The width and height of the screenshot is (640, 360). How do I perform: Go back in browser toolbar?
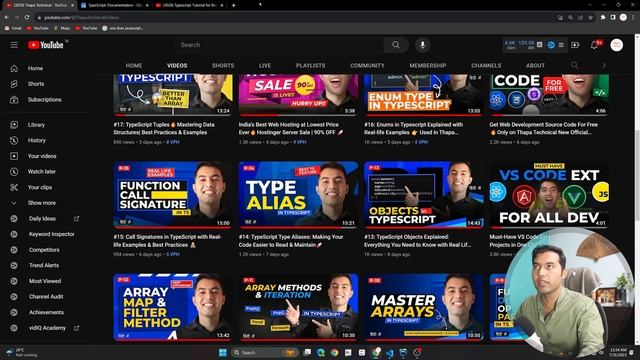(7, 18)
